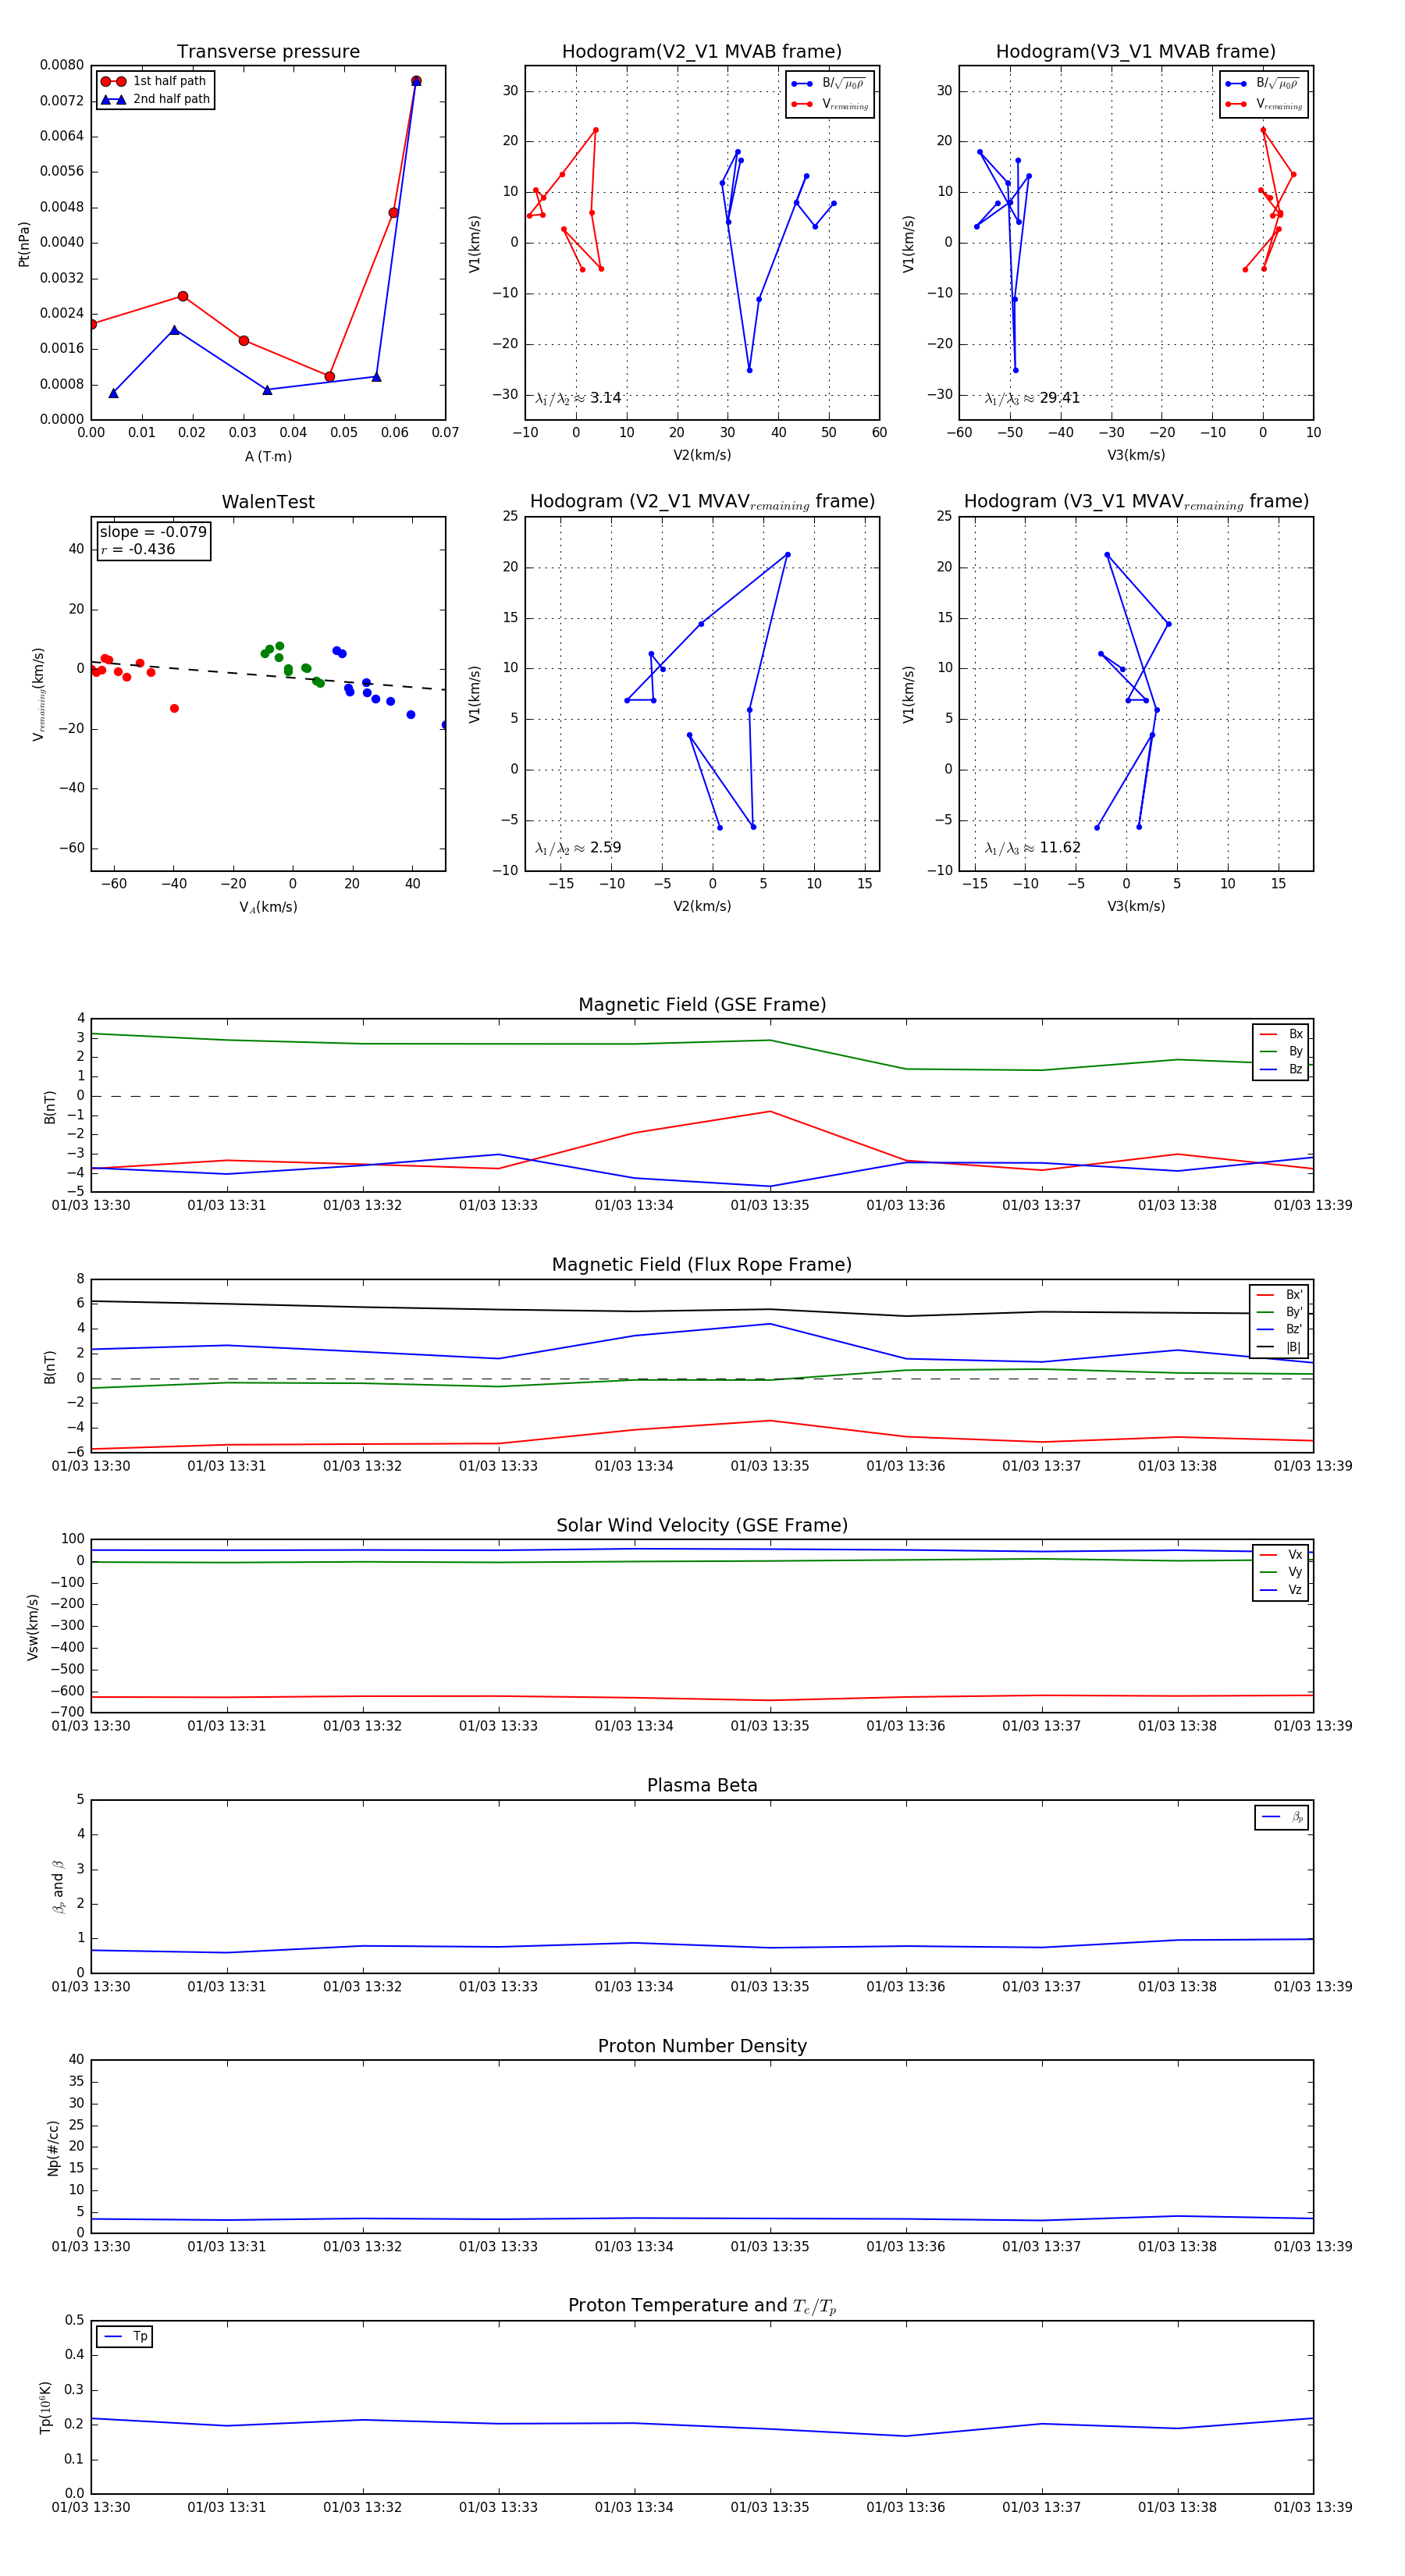
Task: Select the "By'" legend entry in Flux Rope plot
Action: 1279,1312
